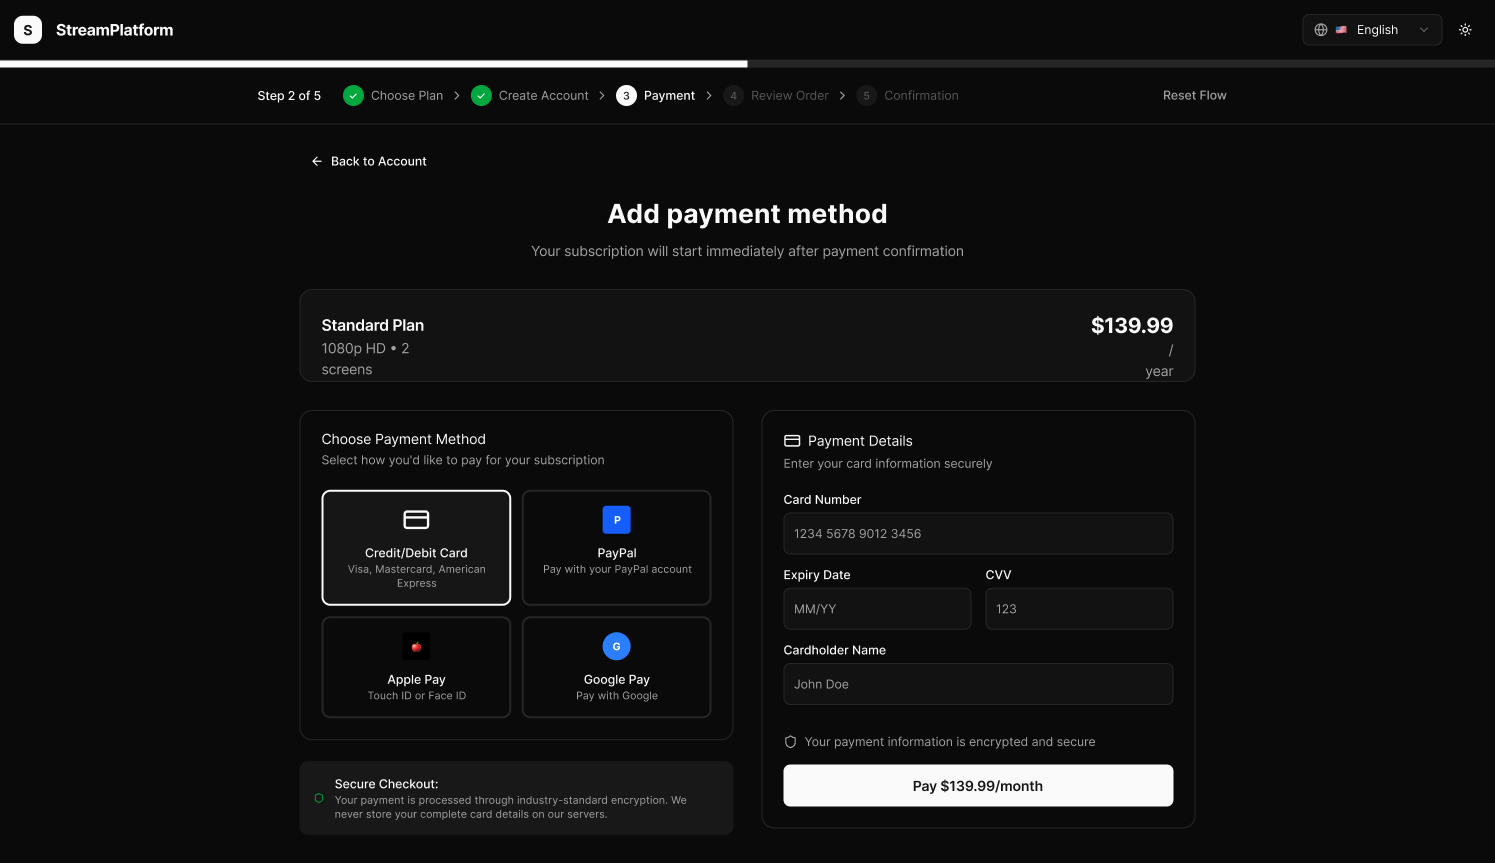Select the PayPal payment method card
The width and height of the screenshot is (1495, 863).
point(616,547)
